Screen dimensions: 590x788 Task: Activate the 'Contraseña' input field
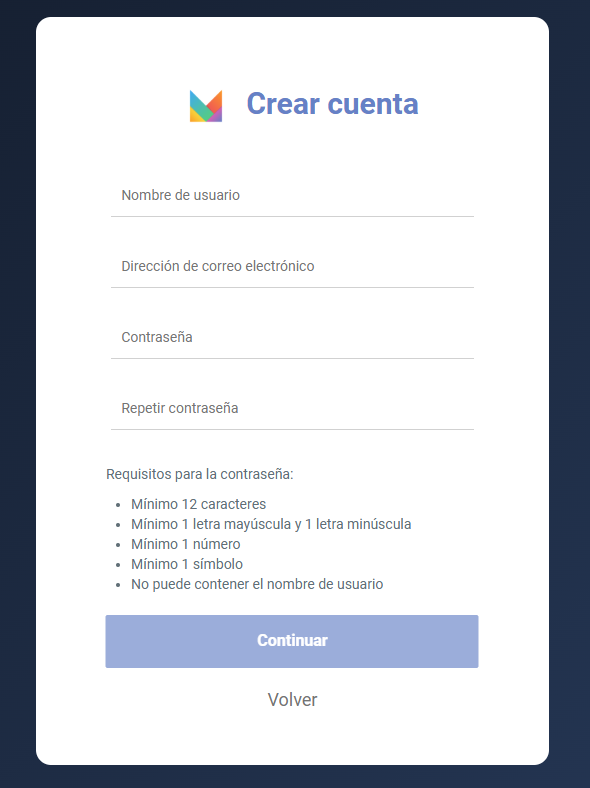pos(292,337)
